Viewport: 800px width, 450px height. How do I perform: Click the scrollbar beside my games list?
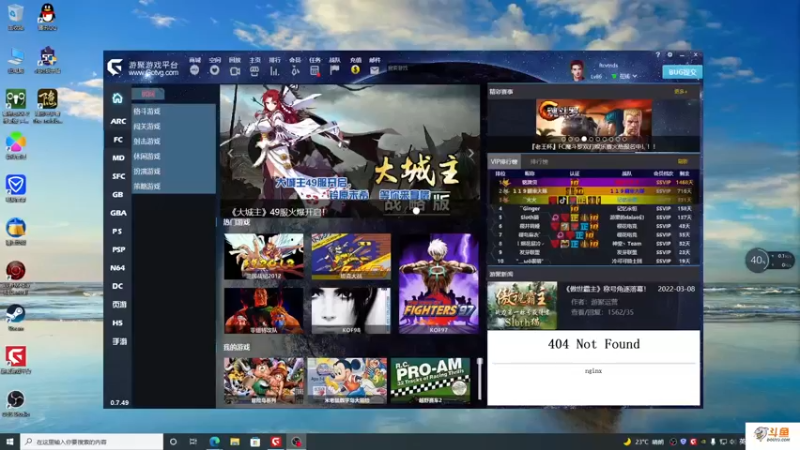tap(480, 379)
